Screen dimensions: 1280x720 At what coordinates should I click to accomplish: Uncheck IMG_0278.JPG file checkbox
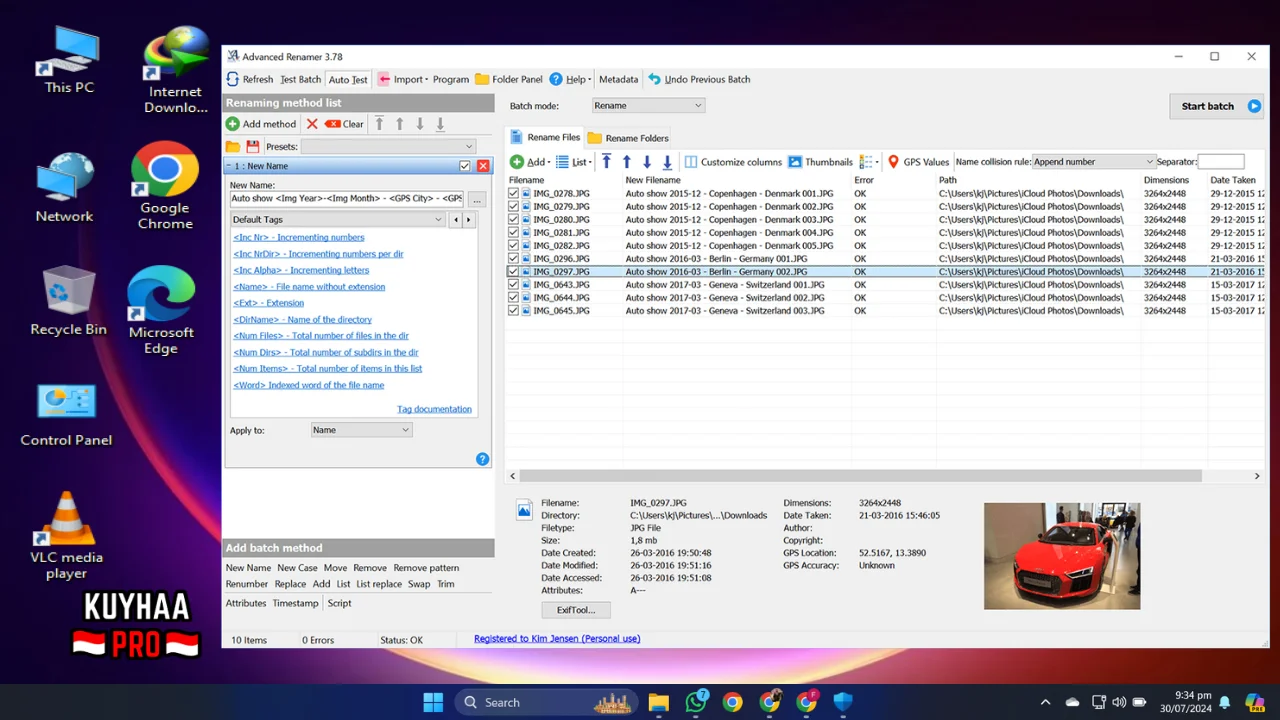(x=513, y=194)
